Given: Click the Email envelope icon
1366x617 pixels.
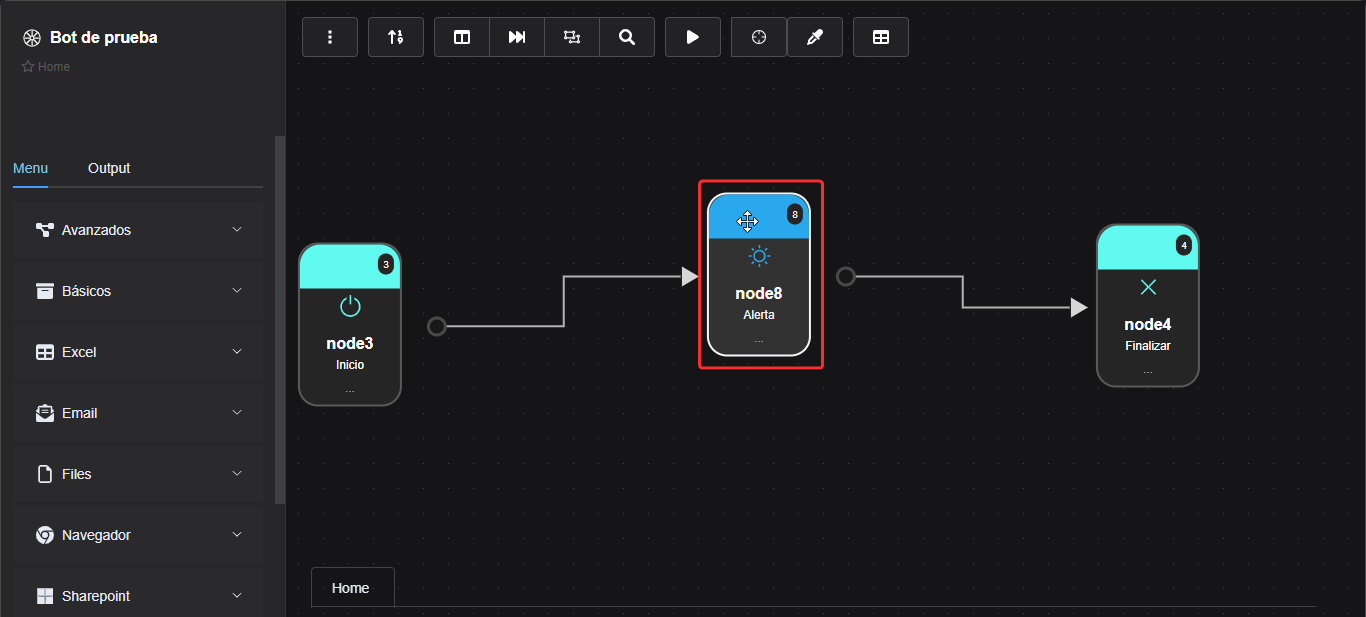Looking at the screenshot, I should [45, 413].
